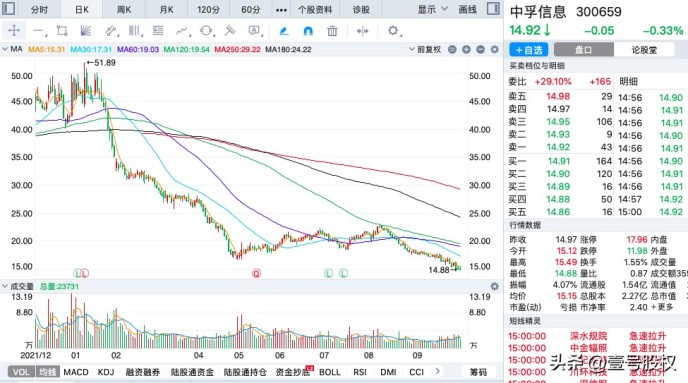688x383 pixels.
Task: Expand the 显示 dropdown
Action: click(x=432, y=9)
